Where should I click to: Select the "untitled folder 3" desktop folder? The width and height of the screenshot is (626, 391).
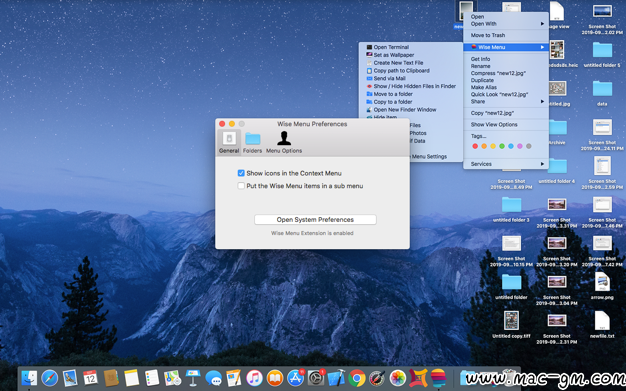click(511, 208)
